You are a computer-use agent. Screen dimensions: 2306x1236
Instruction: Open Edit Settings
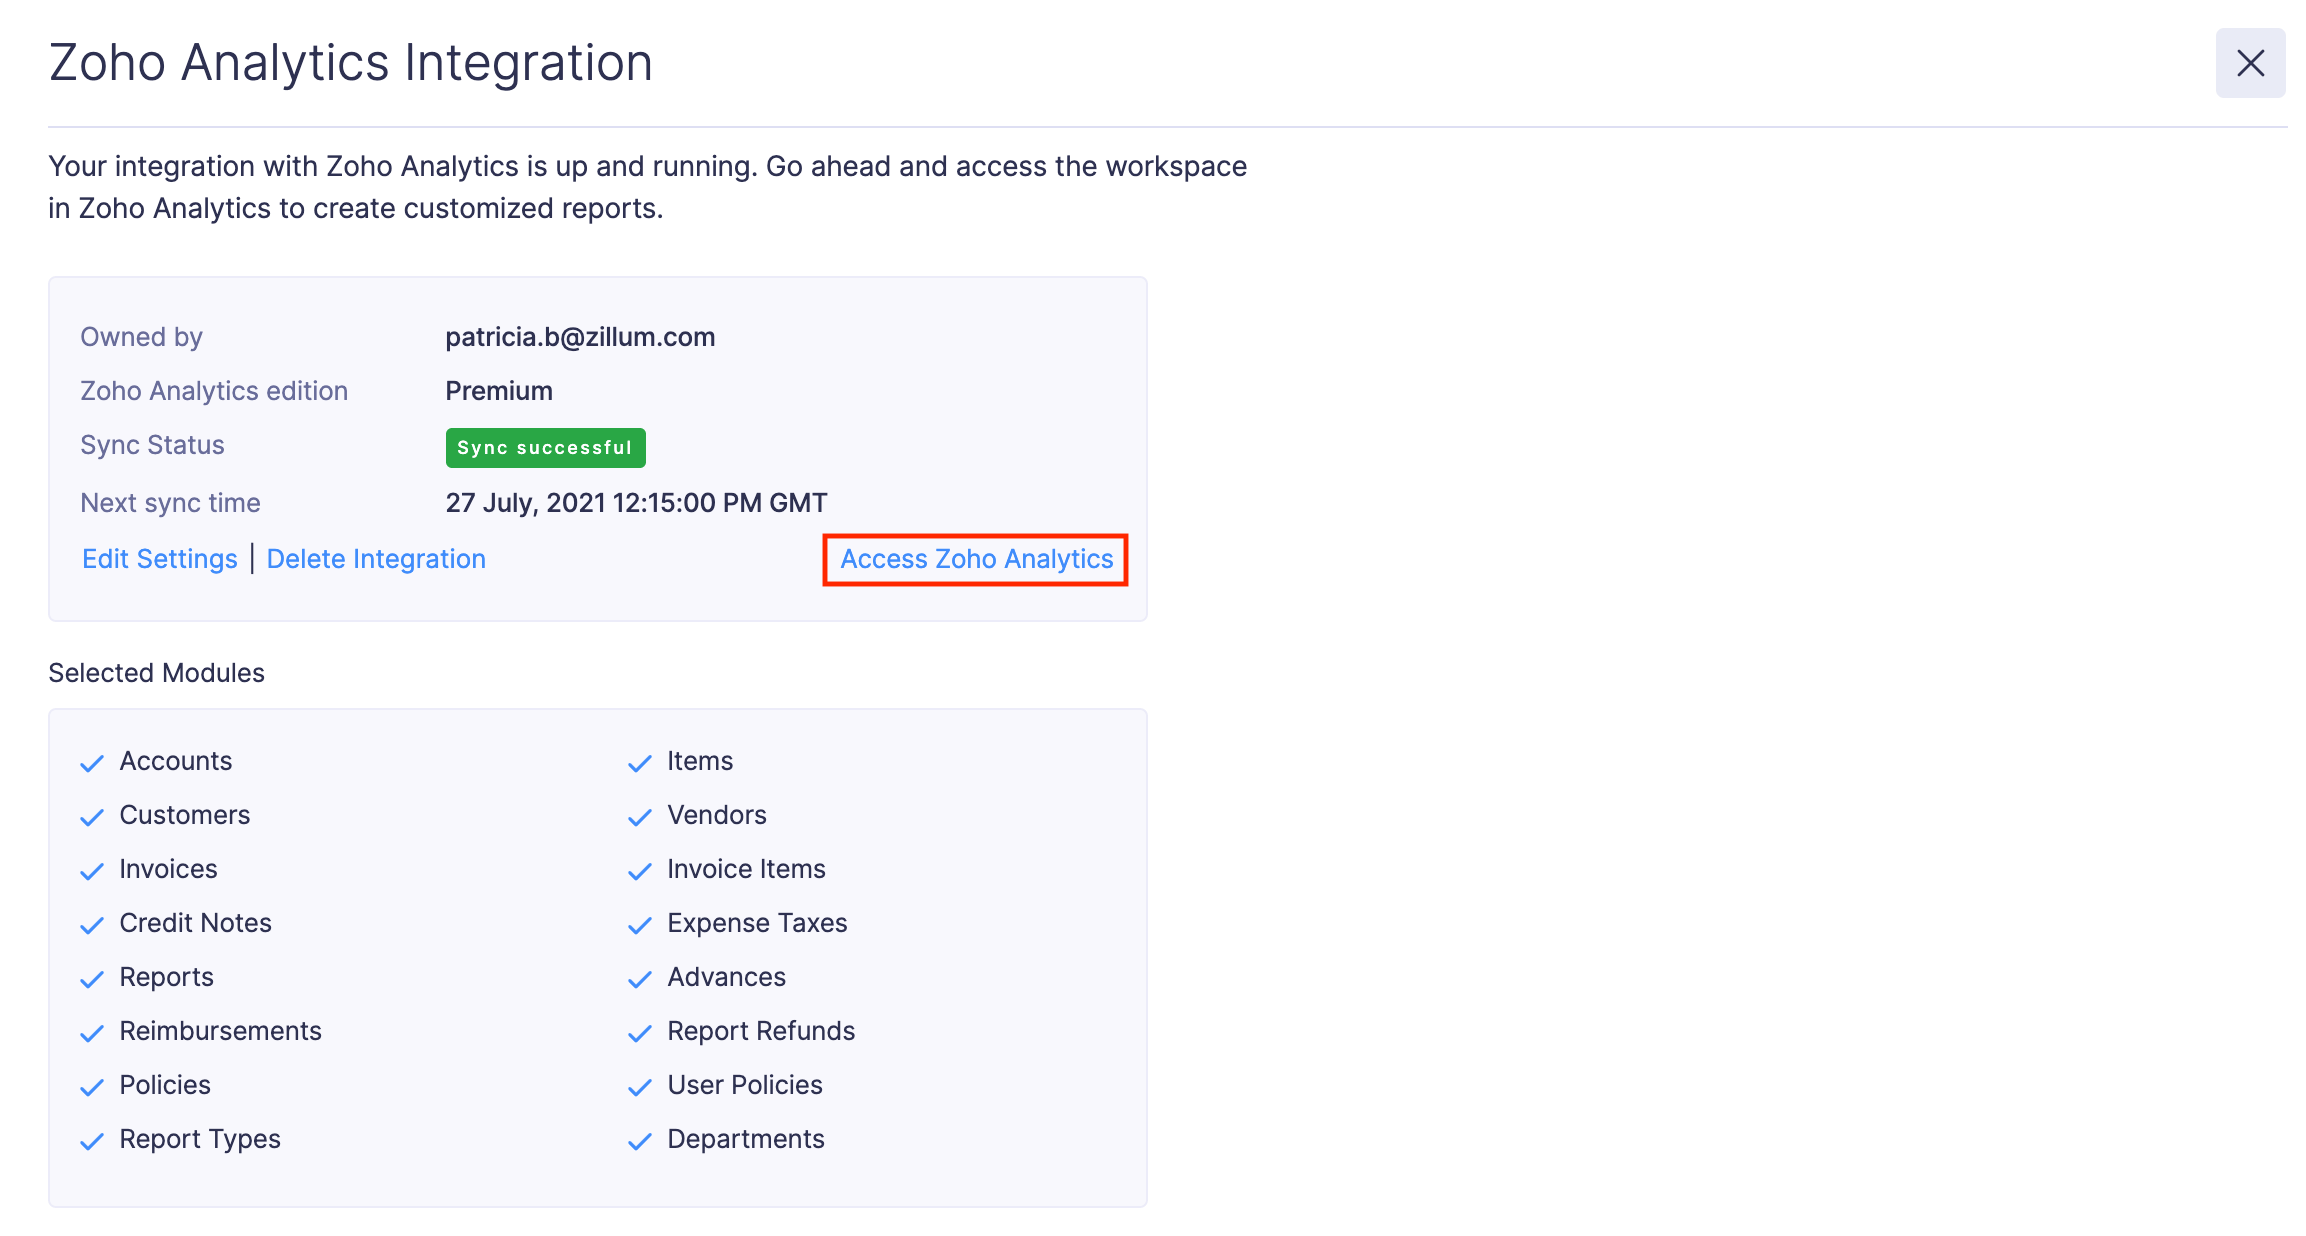159,558
